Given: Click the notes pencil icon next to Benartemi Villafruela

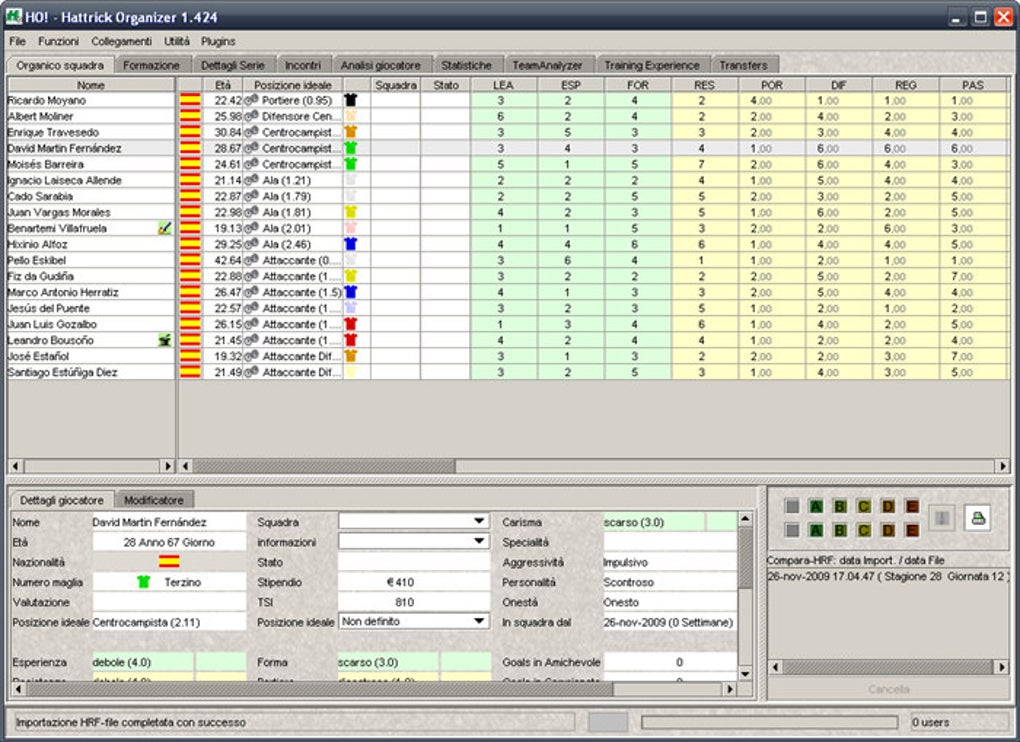Looking at the screenshot, I should 165,228.
